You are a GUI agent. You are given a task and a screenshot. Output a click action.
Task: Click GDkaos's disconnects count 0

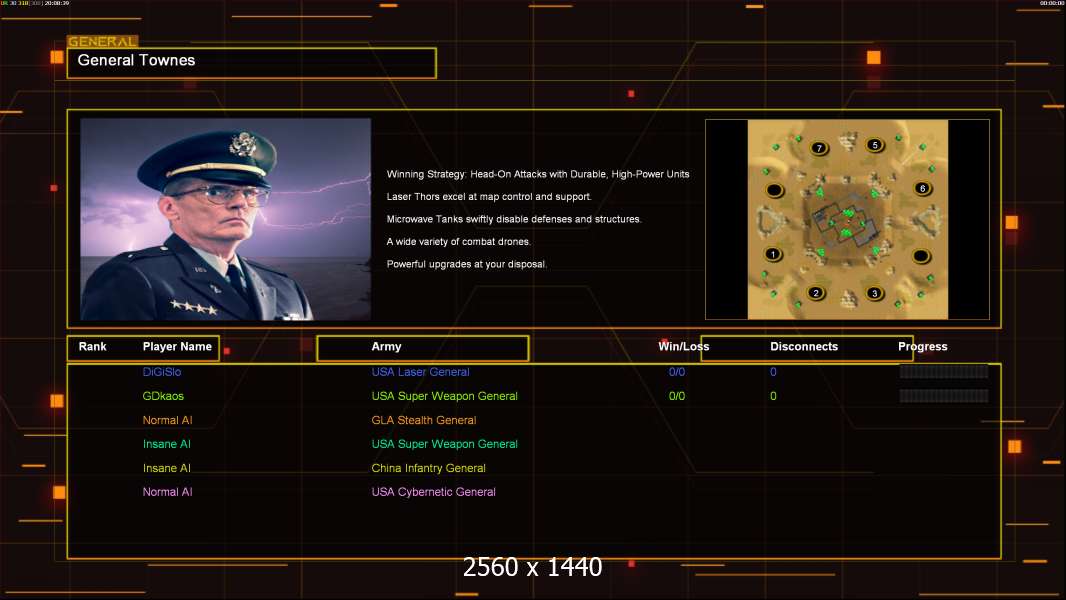tap(773, 395)
